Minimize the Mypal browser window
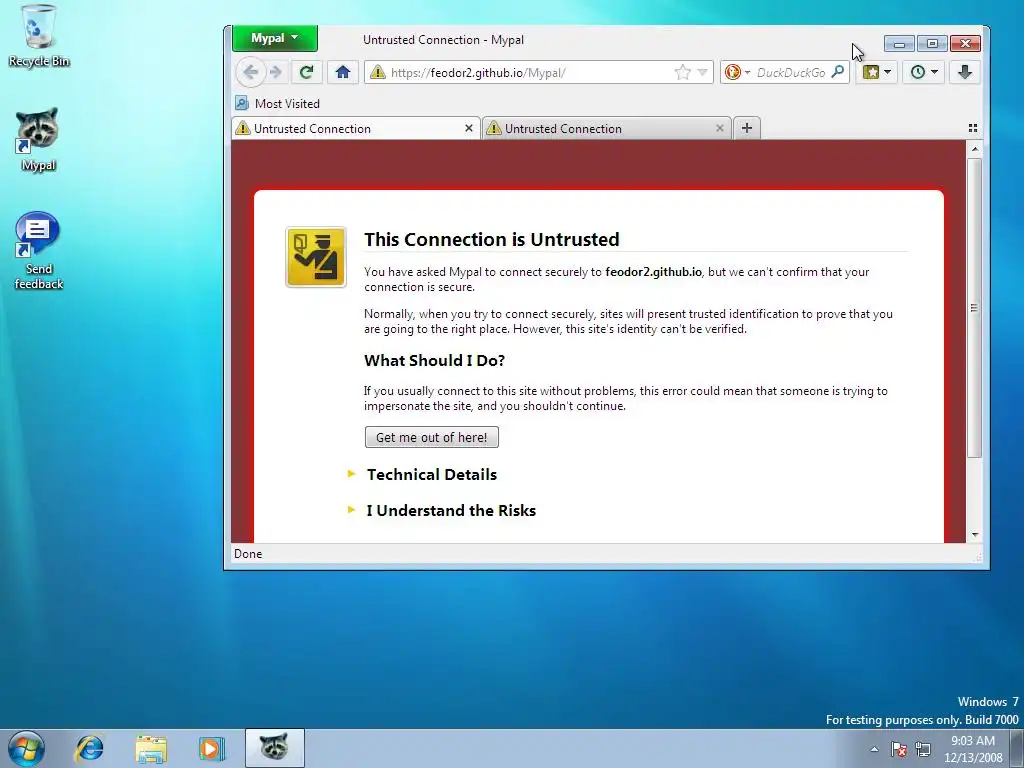This screenshot has height=768, width=1024. (x=899, y=44)
